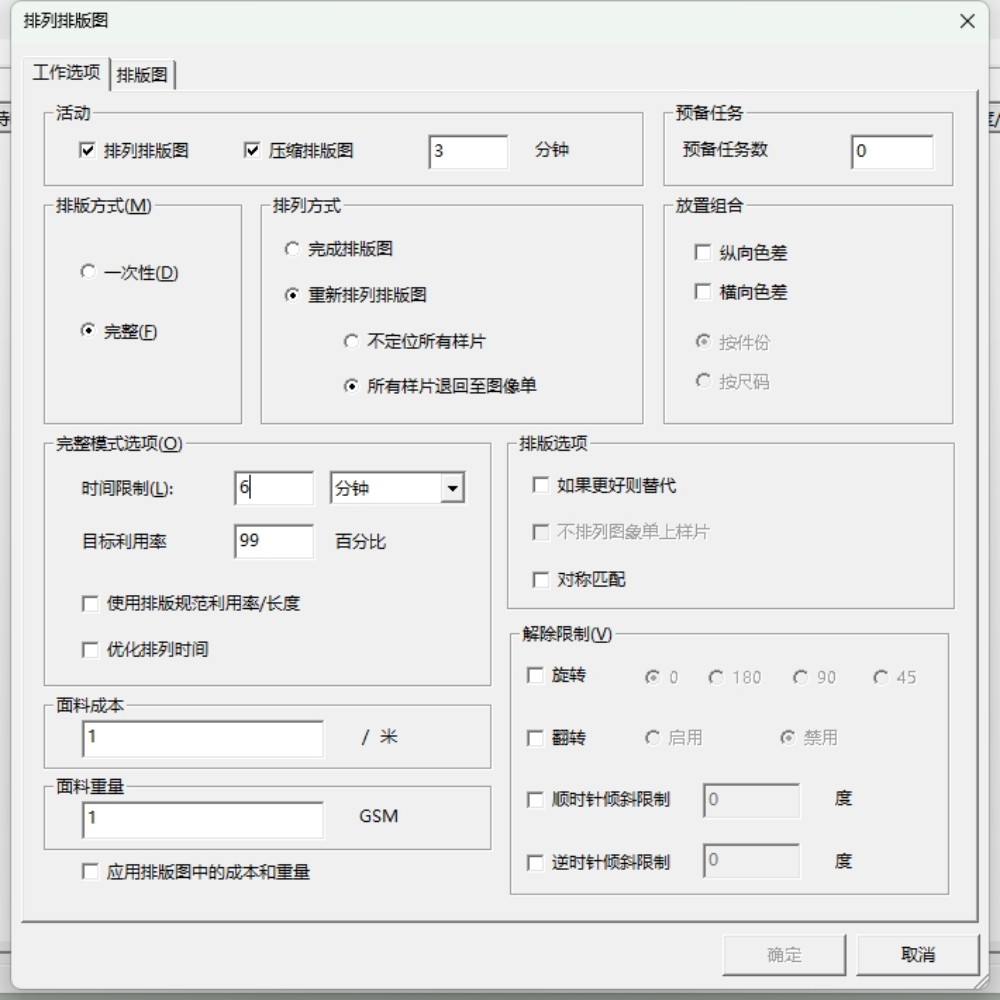Enable the 纵向色差 checkbox
Image resolution: width=1000 pixels, height=1000 pixels.
click(x=703, y=253)
